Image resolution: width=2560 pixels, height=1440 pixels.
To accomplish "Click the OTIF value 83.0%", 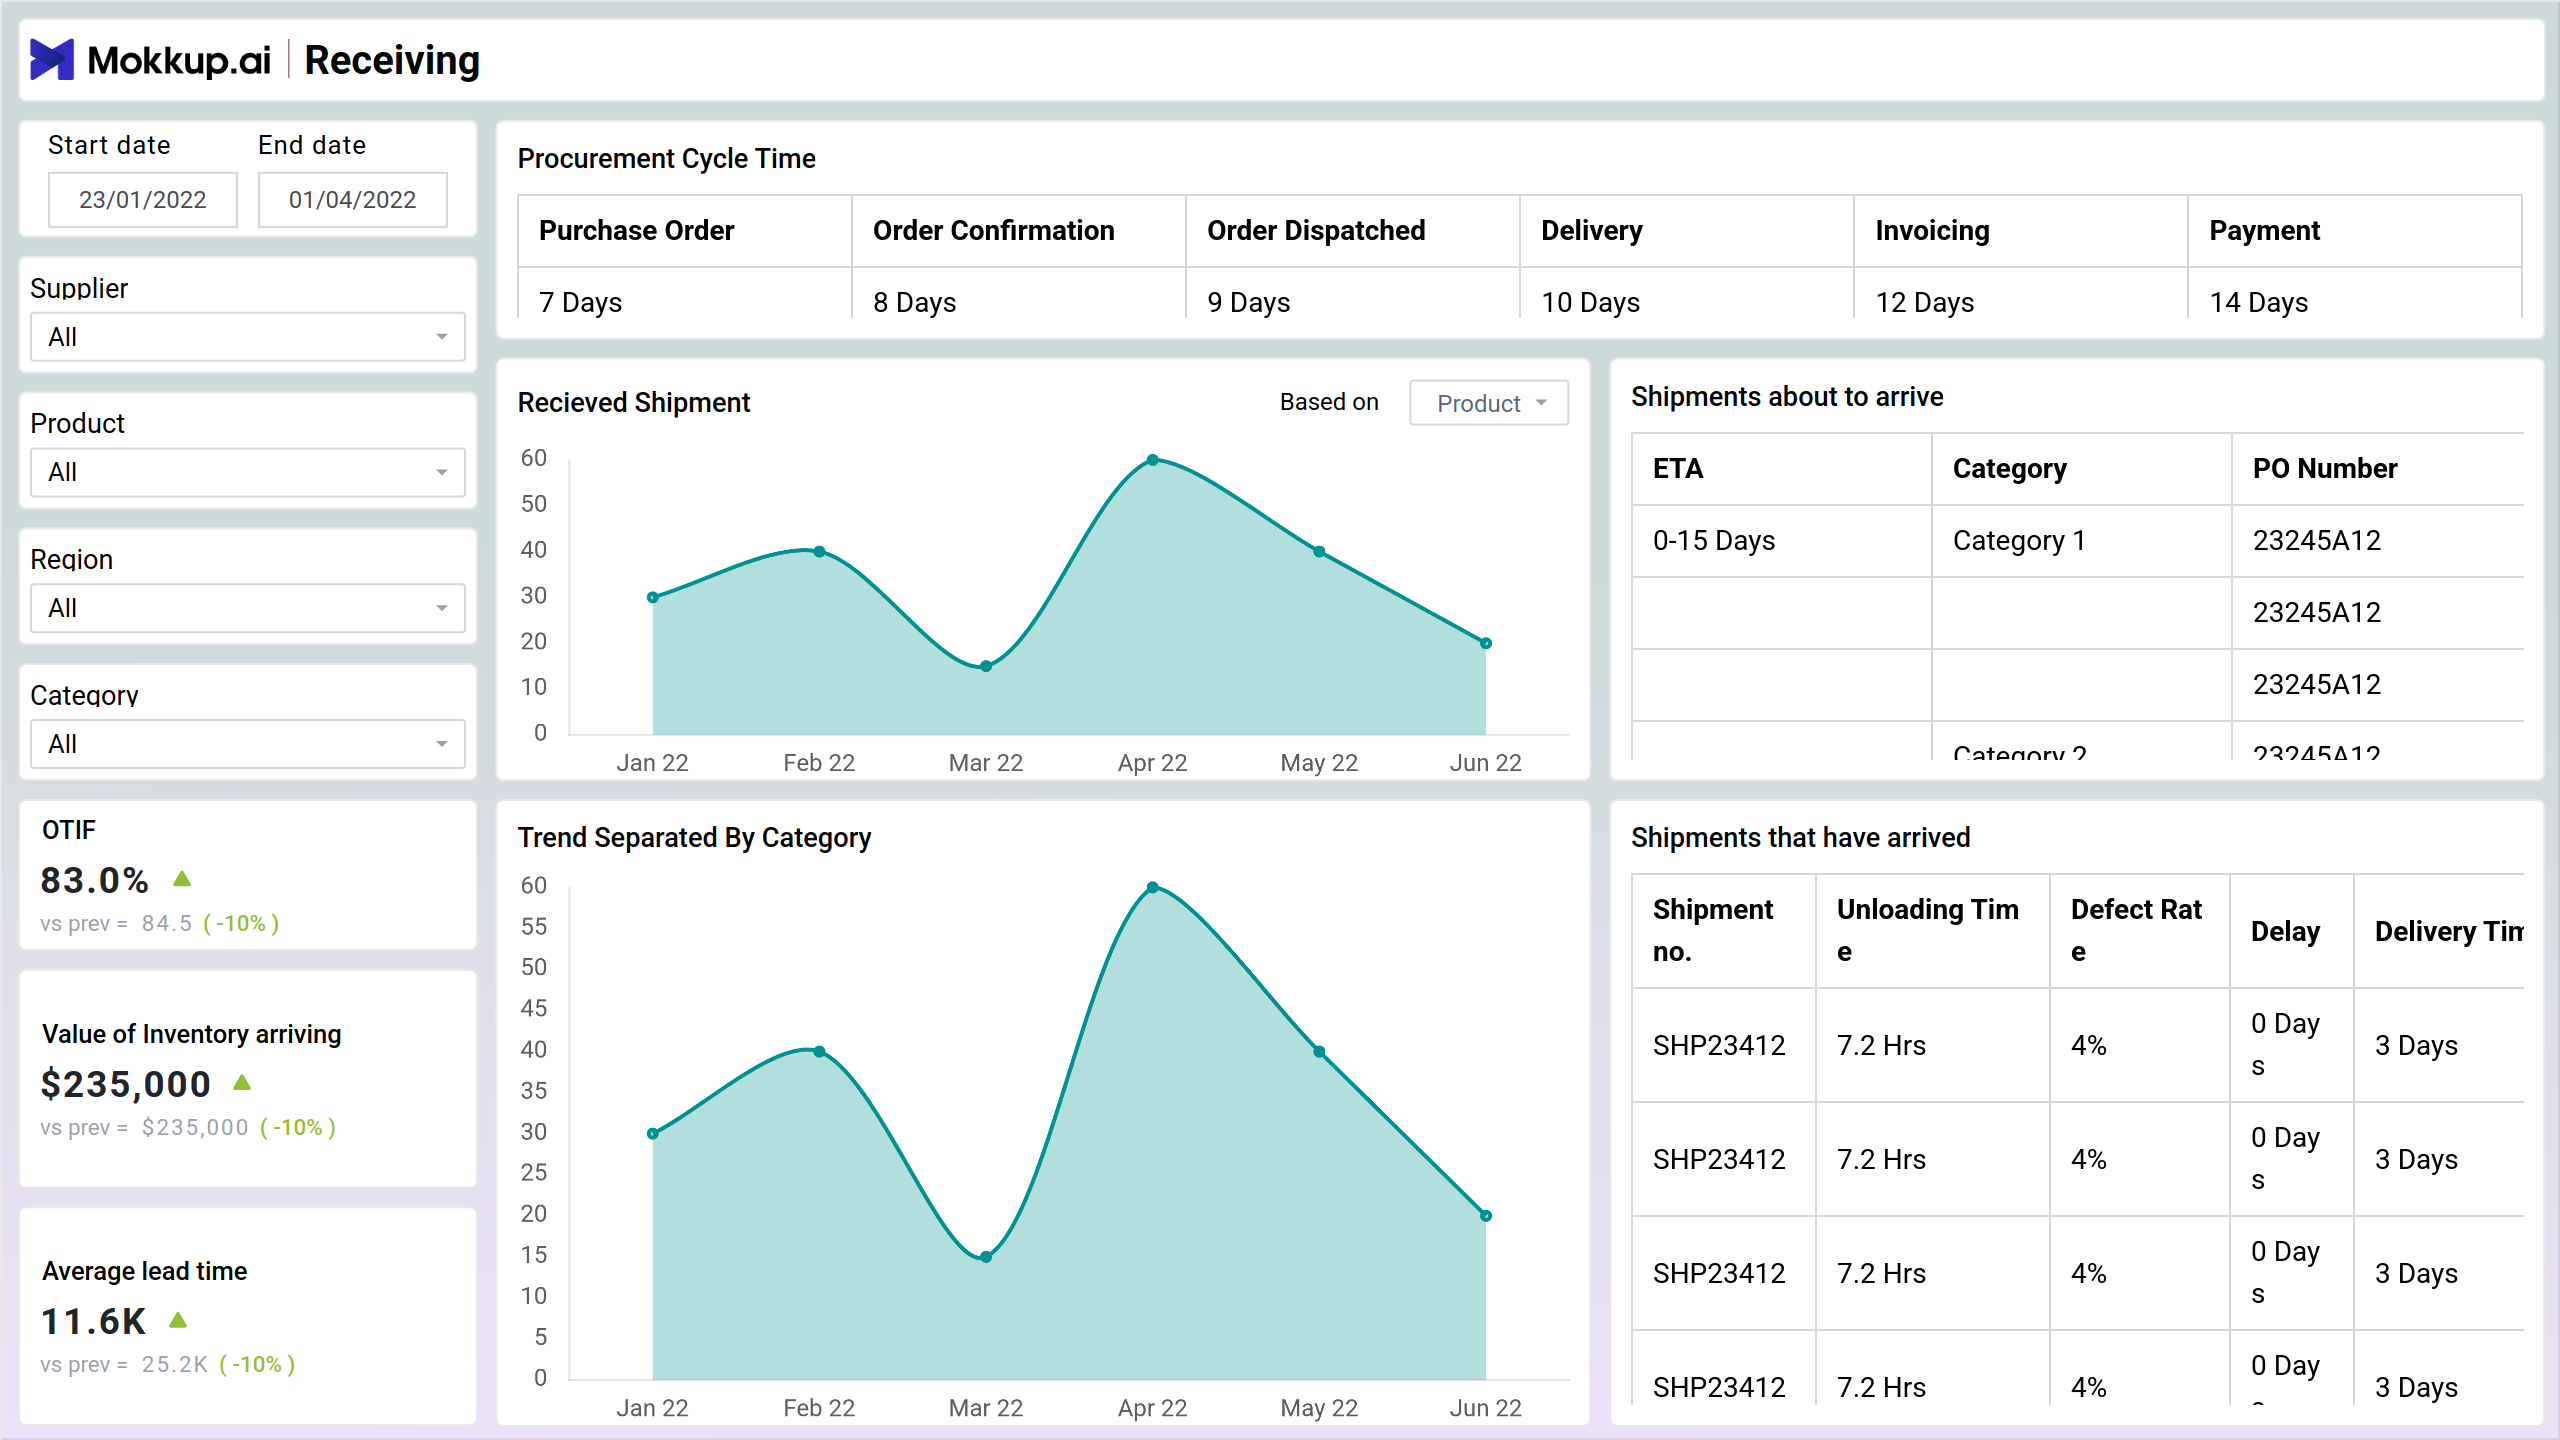I will (94, 880).
